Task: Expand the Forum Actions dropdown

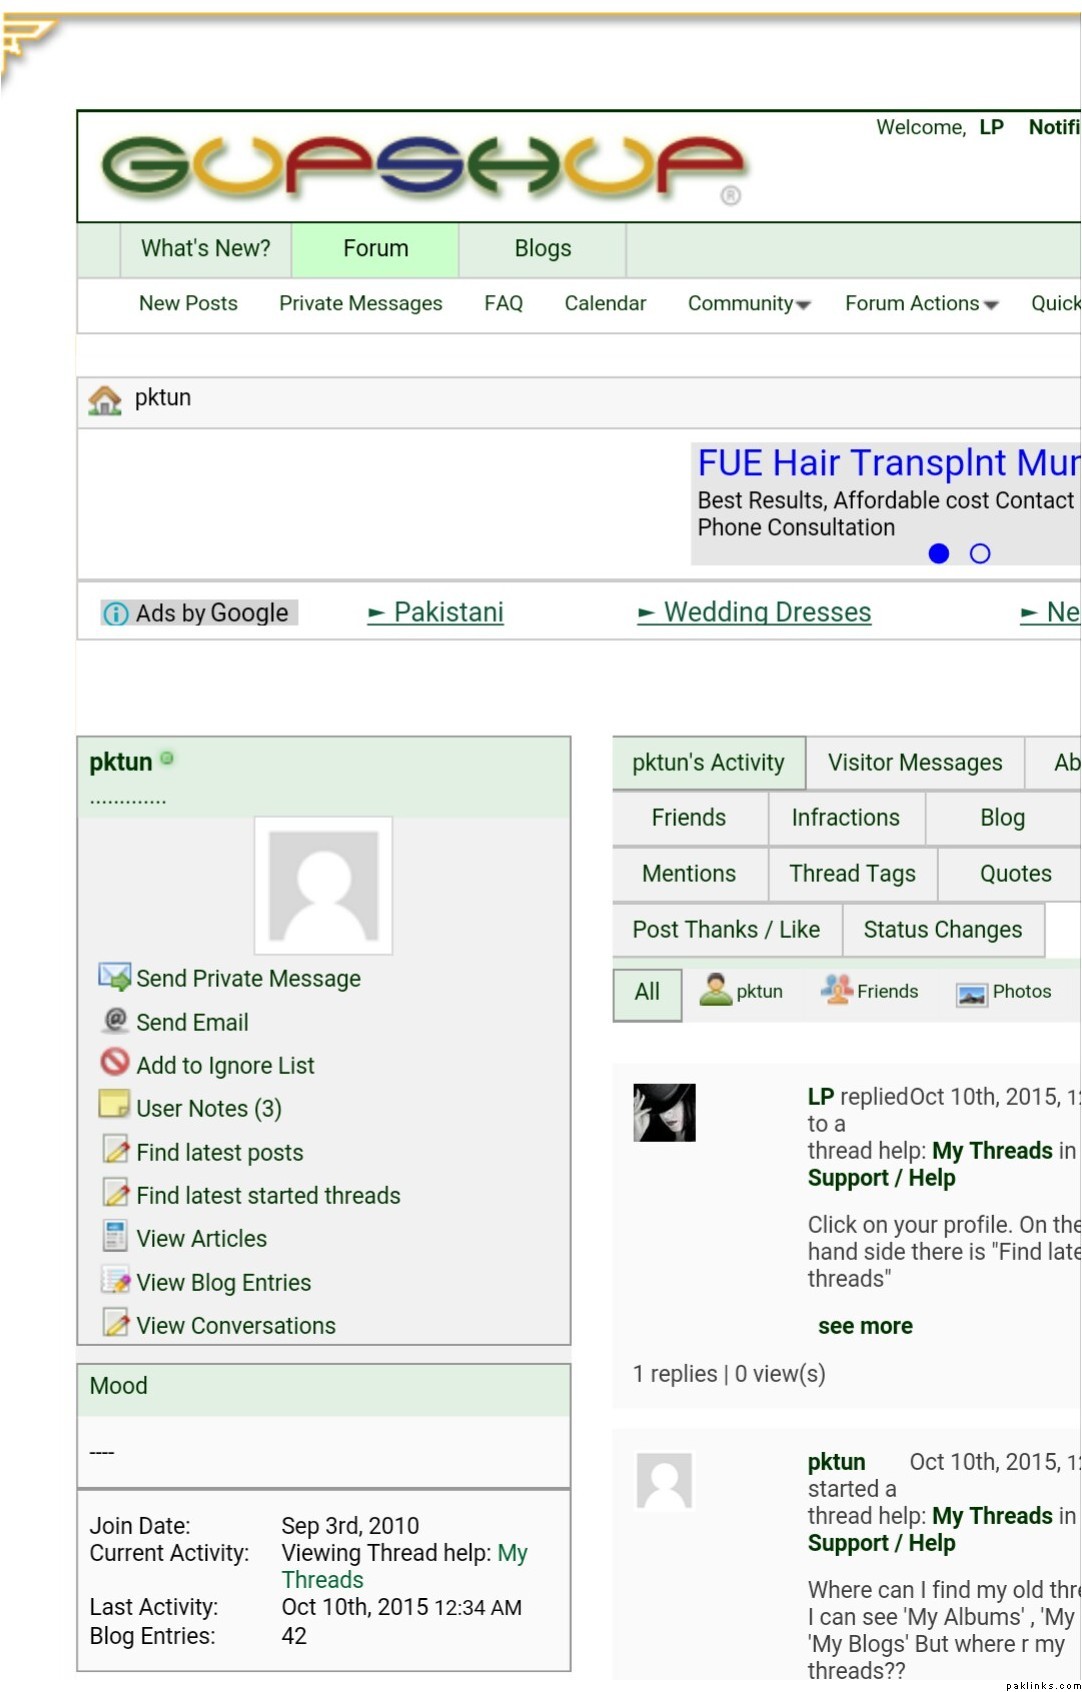Action: pos(921,304)
